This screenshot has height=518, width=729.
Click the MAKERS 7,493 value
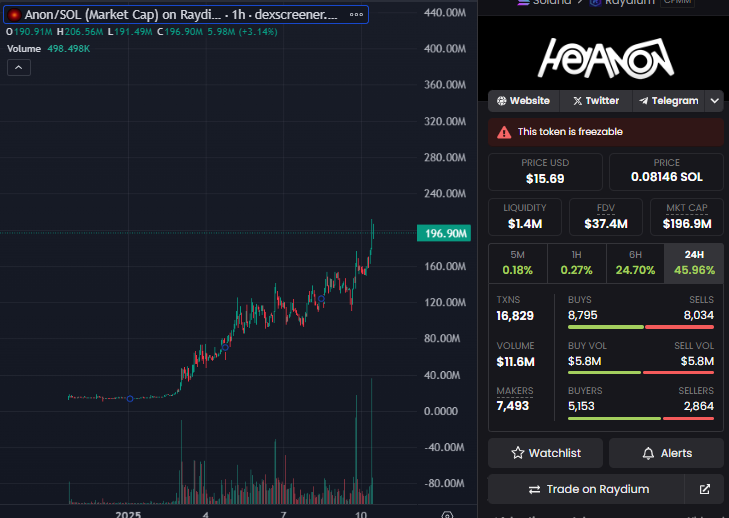(513, 406)
